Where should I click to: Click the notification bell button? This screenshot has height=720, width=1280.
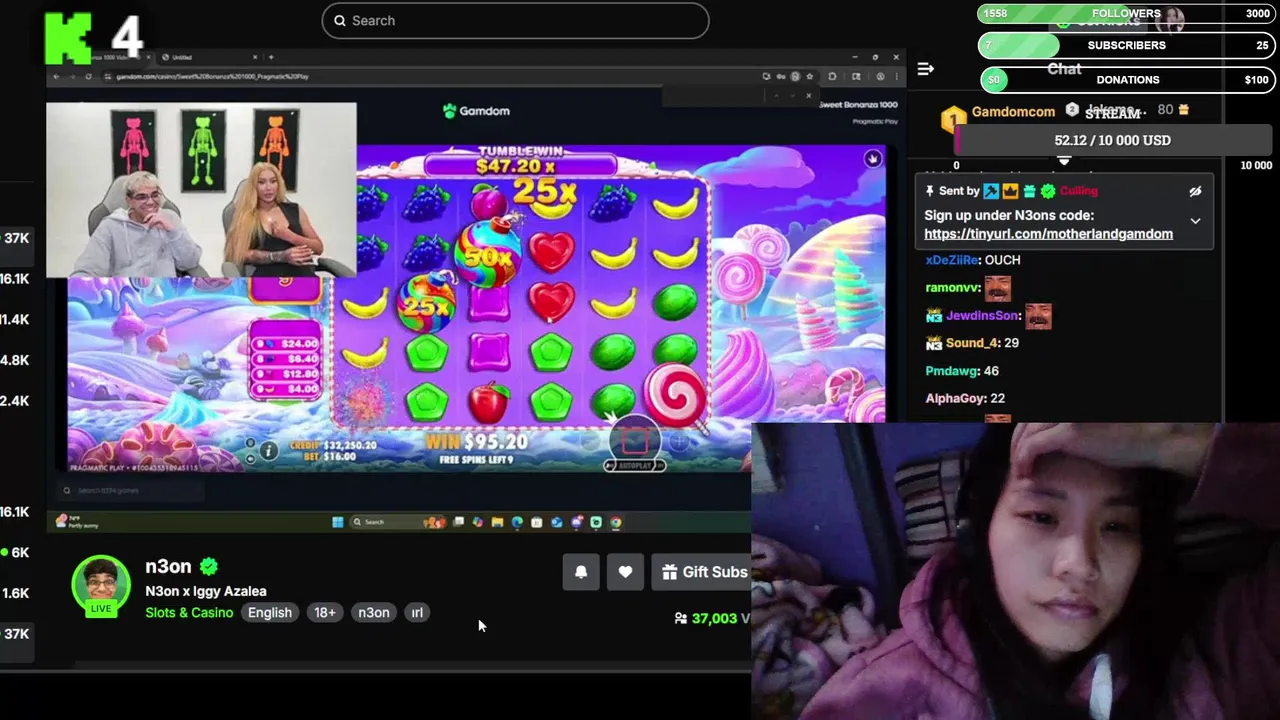click(581, 572)
